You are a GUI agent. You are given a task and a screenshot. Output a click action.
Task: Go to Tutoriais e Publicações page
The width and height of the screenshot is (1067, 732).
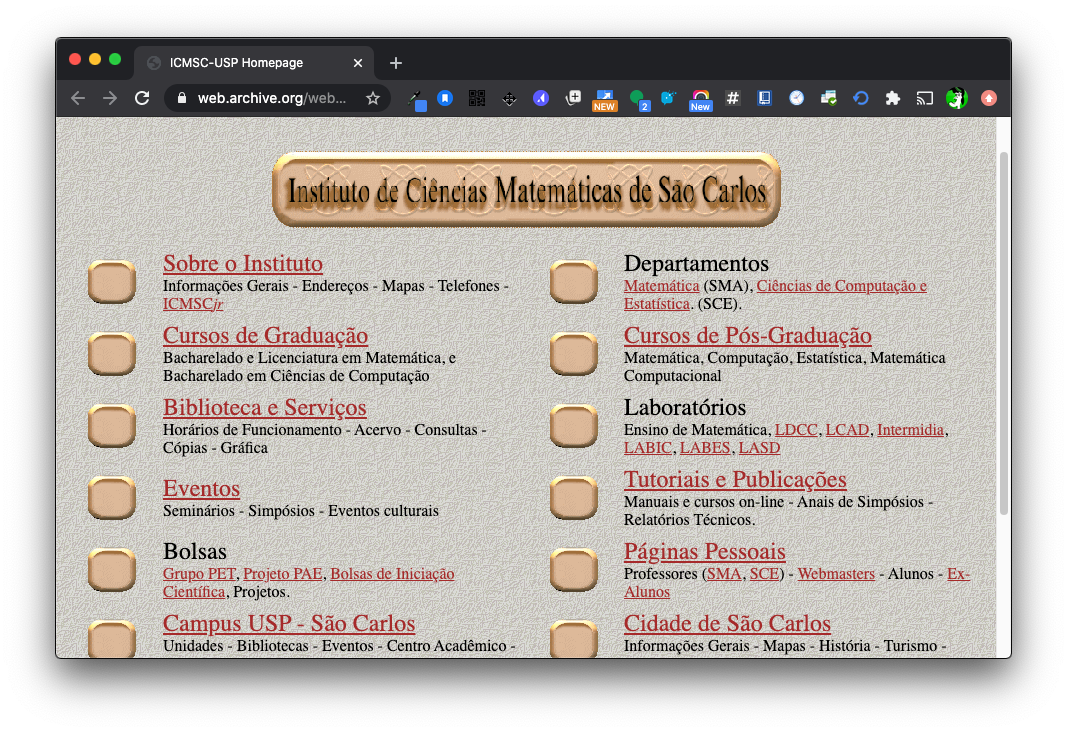tap(735, 480)
